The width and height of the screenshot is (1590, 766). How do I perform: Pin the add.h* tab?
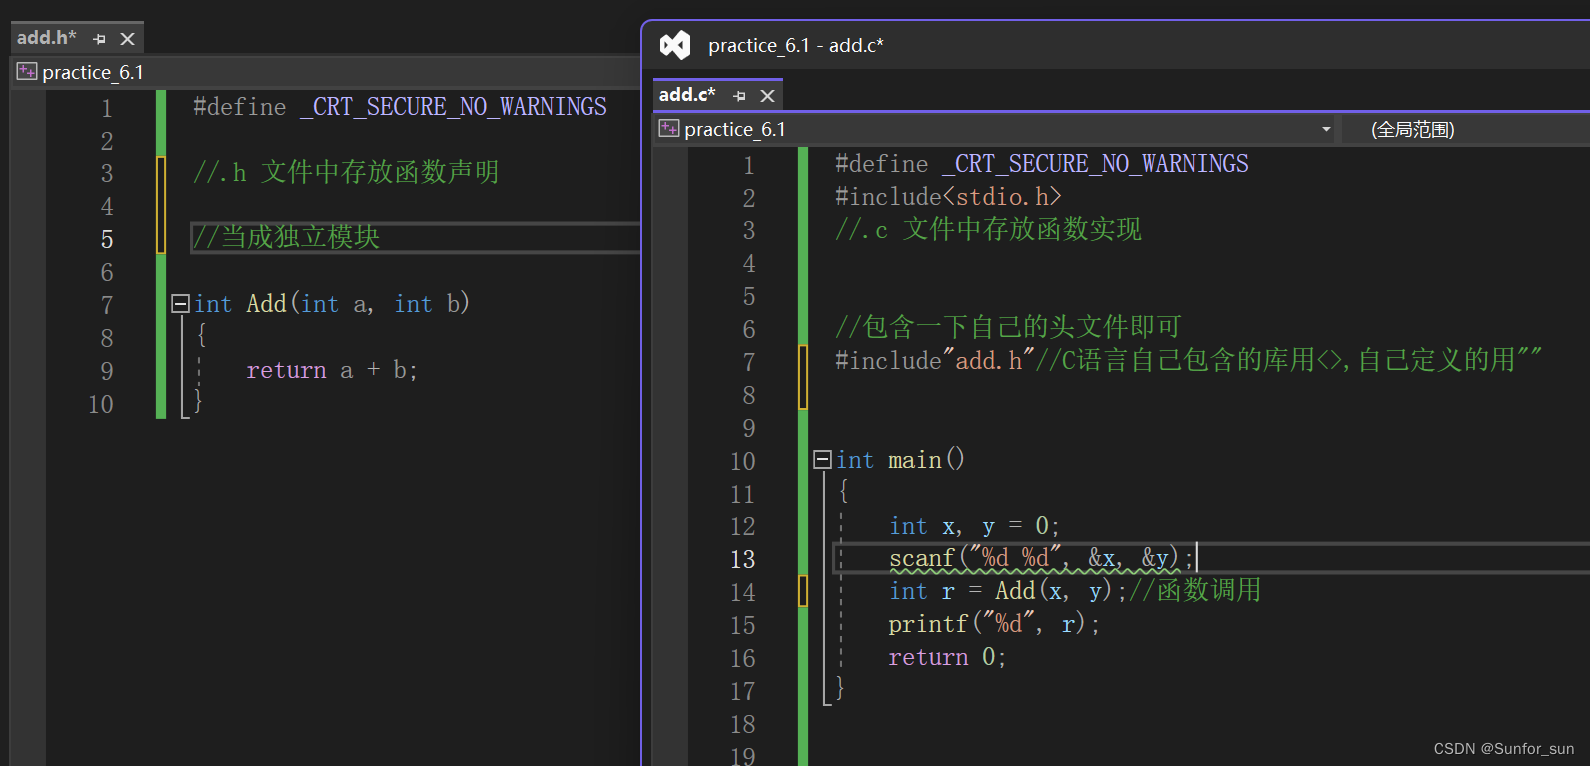[x=99, y=39]
